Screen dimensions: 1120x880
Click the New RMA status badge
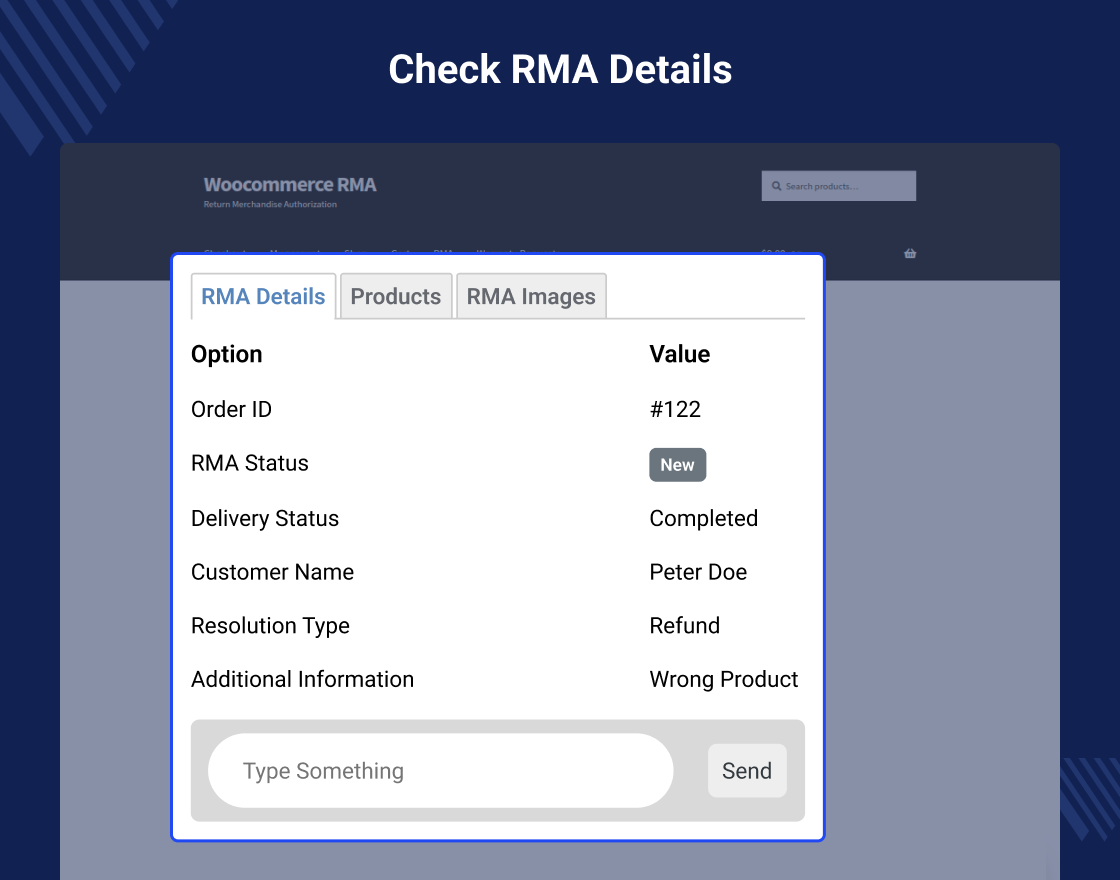(677, 465)
